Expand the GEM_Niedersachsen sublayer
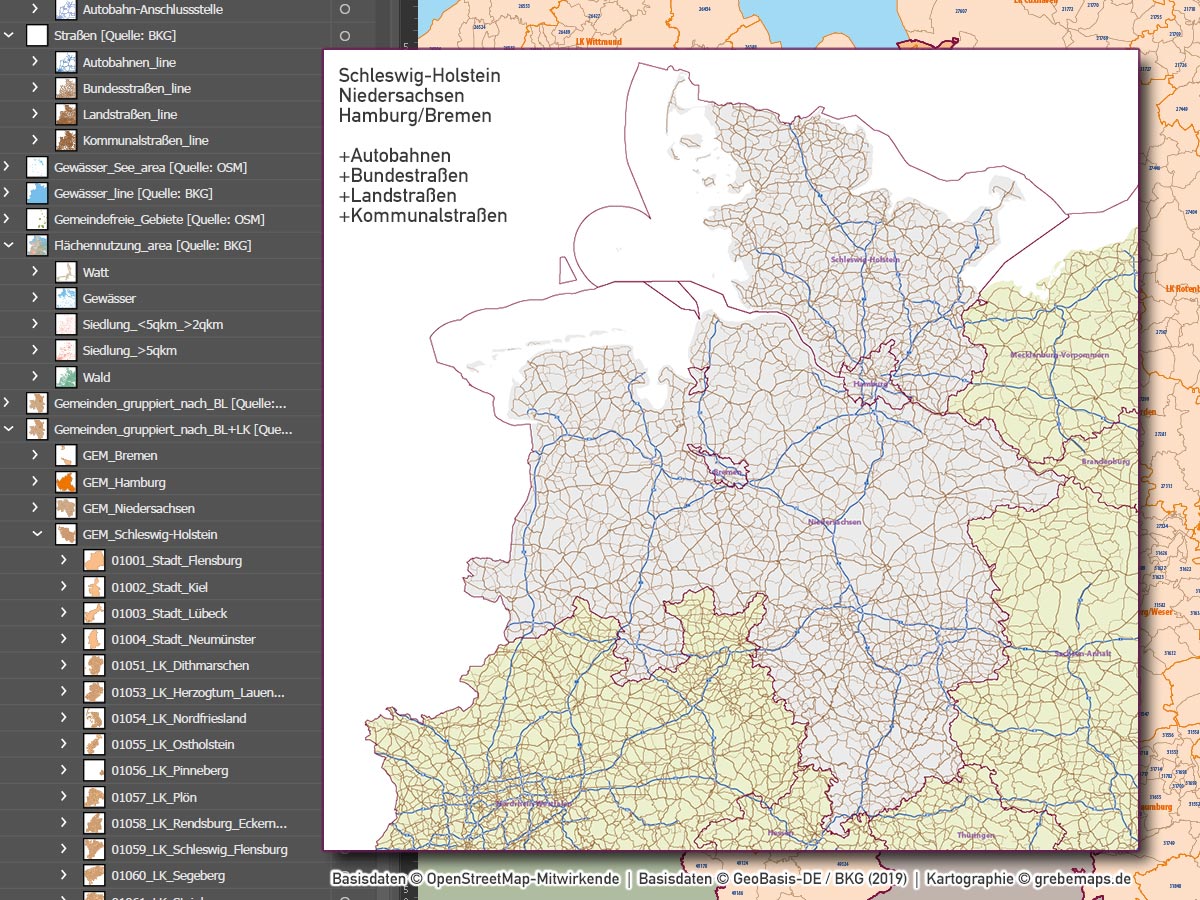 37,508
